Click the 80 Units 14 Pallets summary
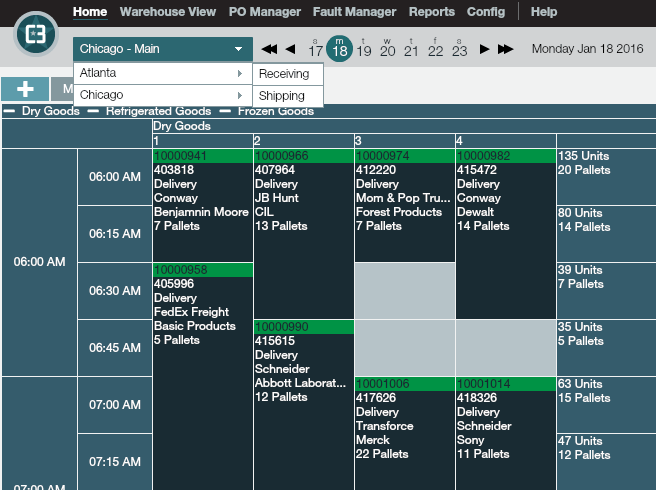Viewport: 656px width, 490px height. point(606,233)
